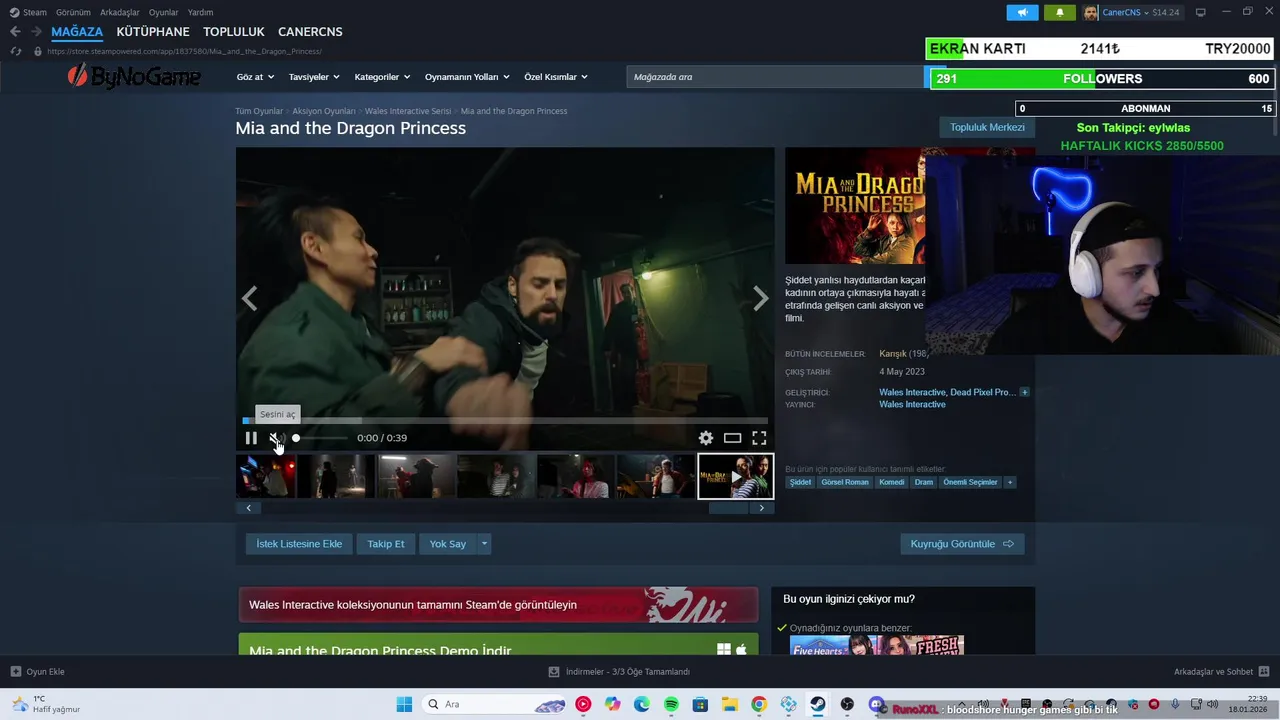Select the Dram tag
Viewport: 1280px width, 720px height.
pos(924,482)
